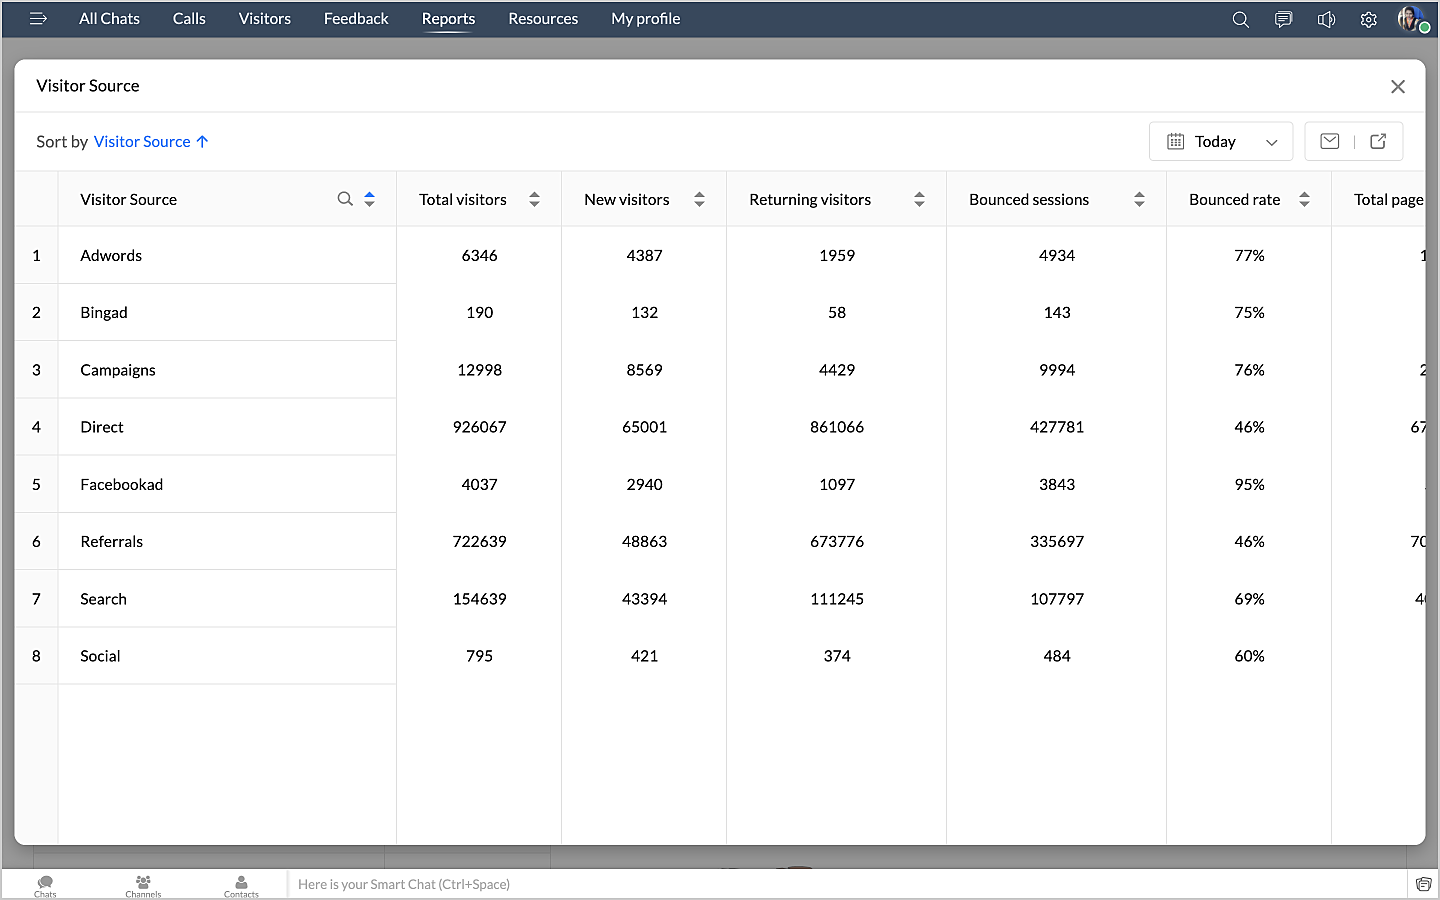Click the search magnifier in top bar
The image size is (1440, 900).
click(1240, 19)
